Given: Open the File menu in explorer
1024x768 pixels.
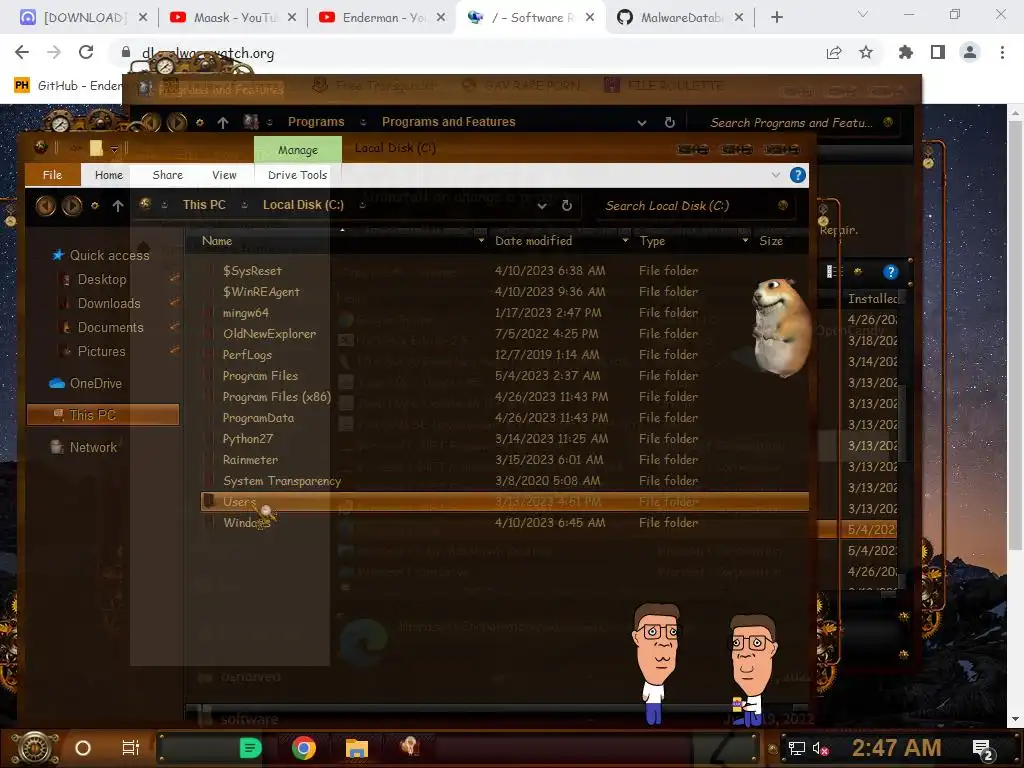Looking at the screenshot, I should (52, 175).
